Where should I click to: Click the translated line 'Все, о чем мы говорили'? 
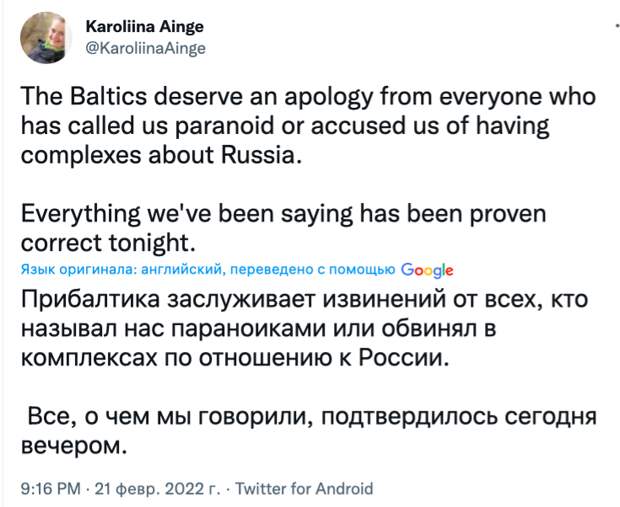pos(168,418)
